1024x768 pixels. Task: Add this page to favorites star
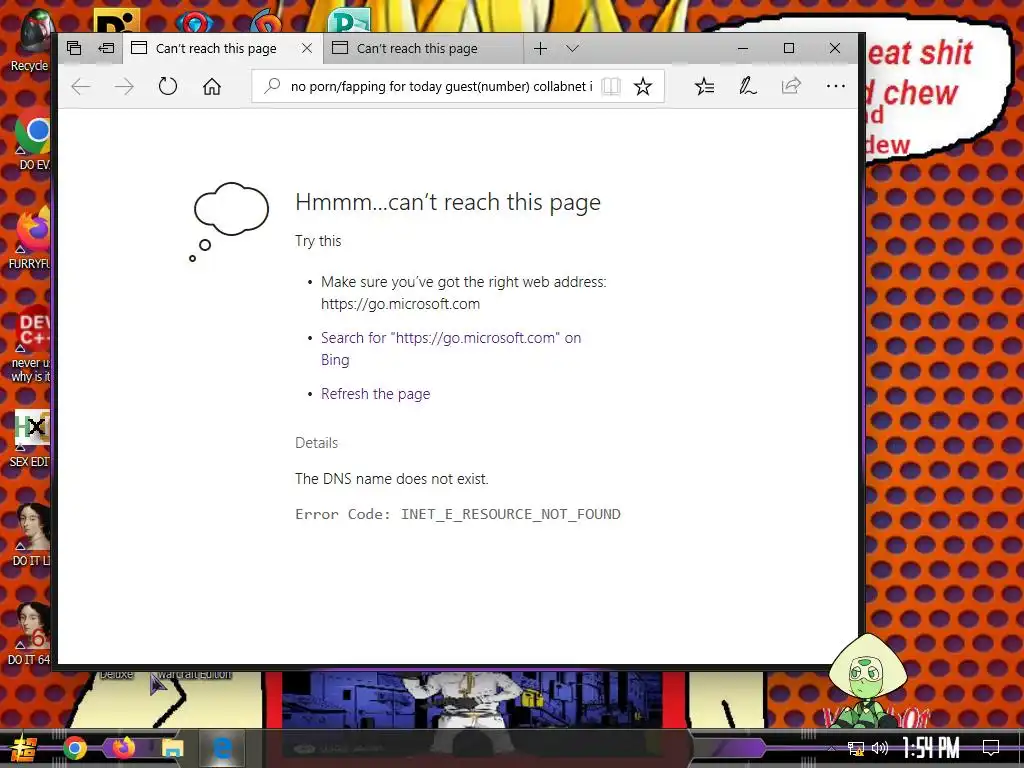(x=643, y=86)
